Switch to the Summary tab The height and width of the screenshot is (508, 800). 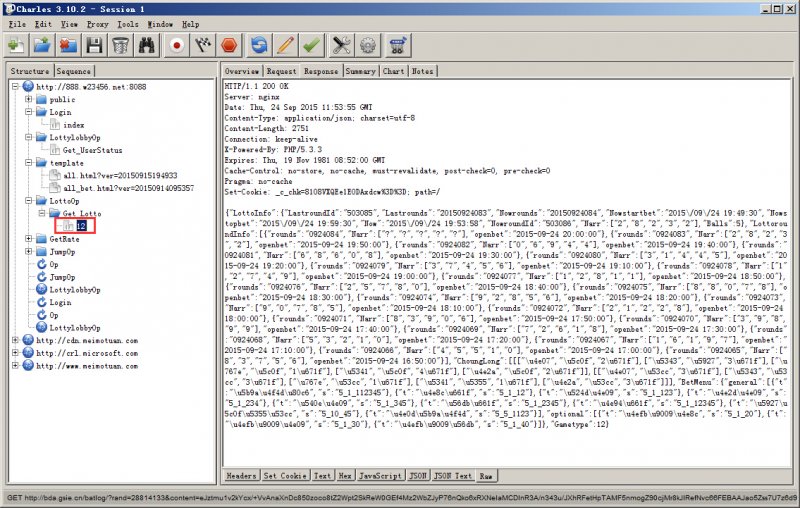(x=360, y=71)
